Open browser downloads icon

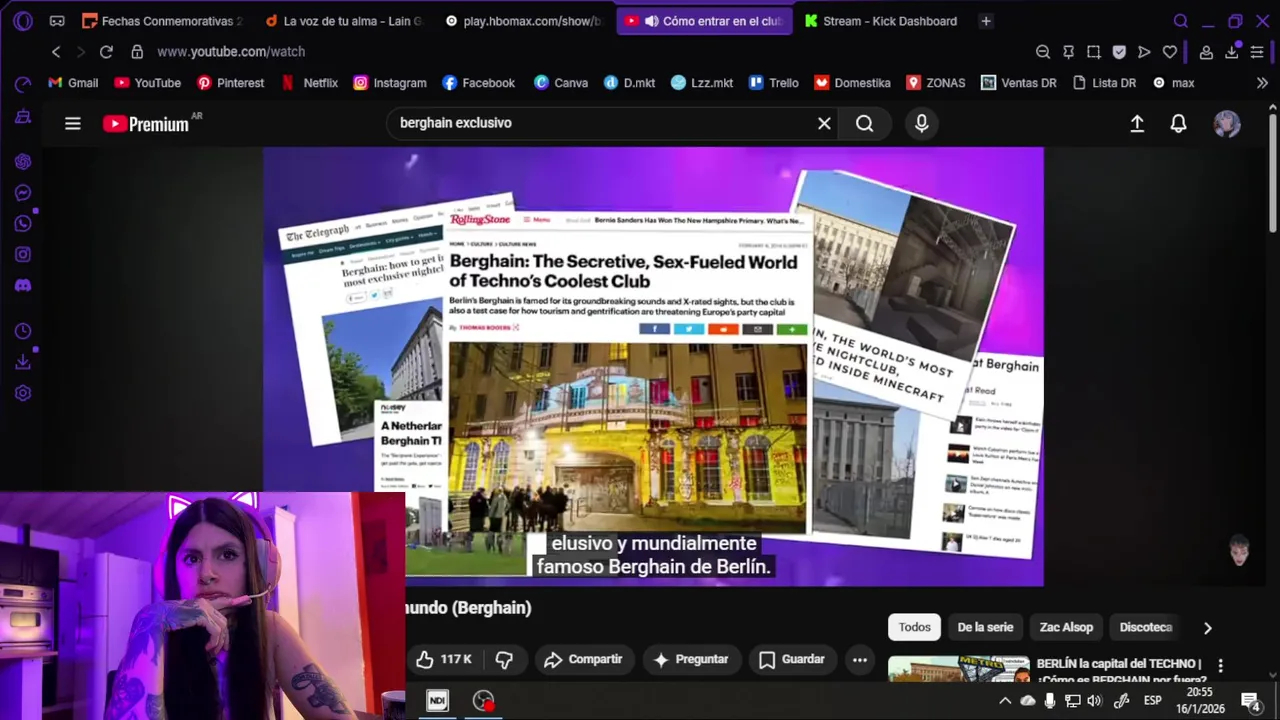pyautogui.click(x=1232, y=52)
